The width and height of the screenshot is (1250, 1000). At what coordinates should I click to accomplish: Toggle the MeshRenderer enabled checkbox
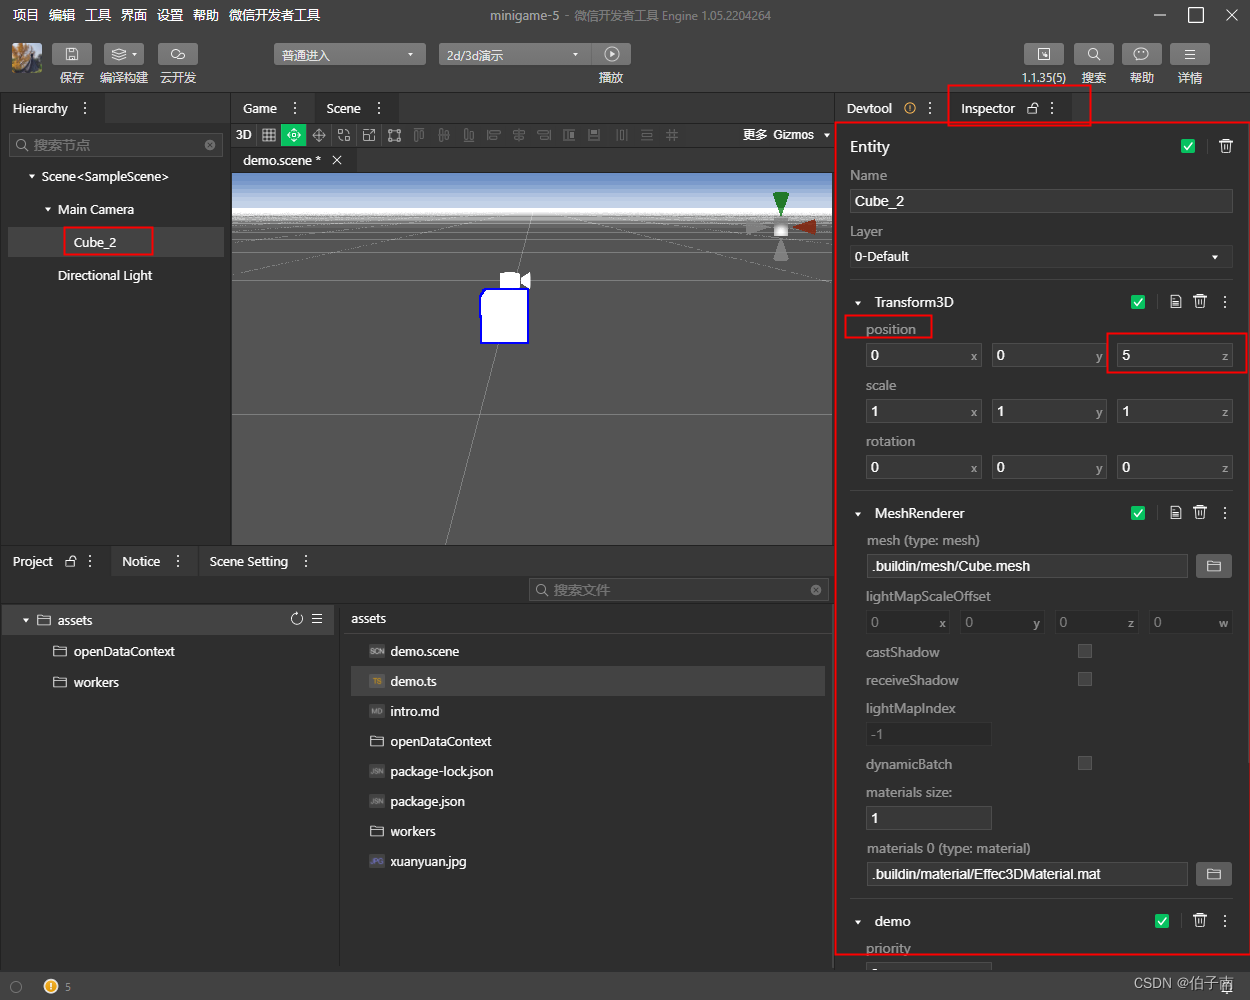[1138, 513]
